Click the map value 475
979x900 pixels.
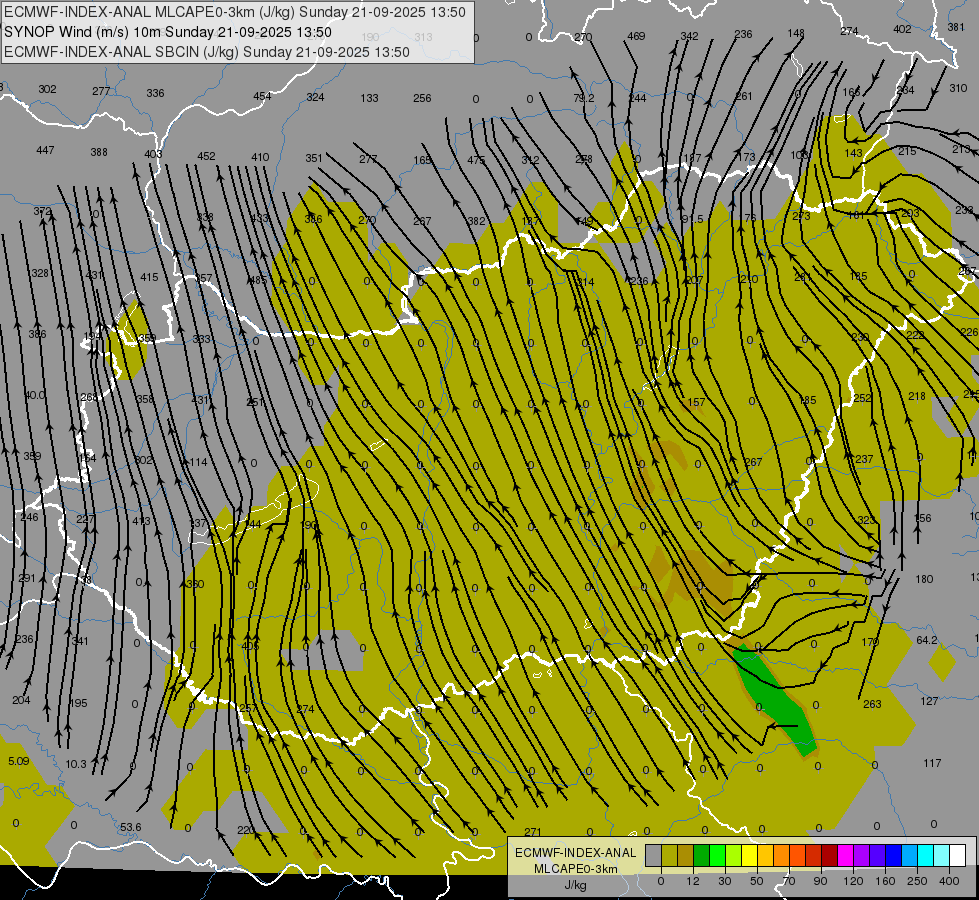tap(476, 160)
